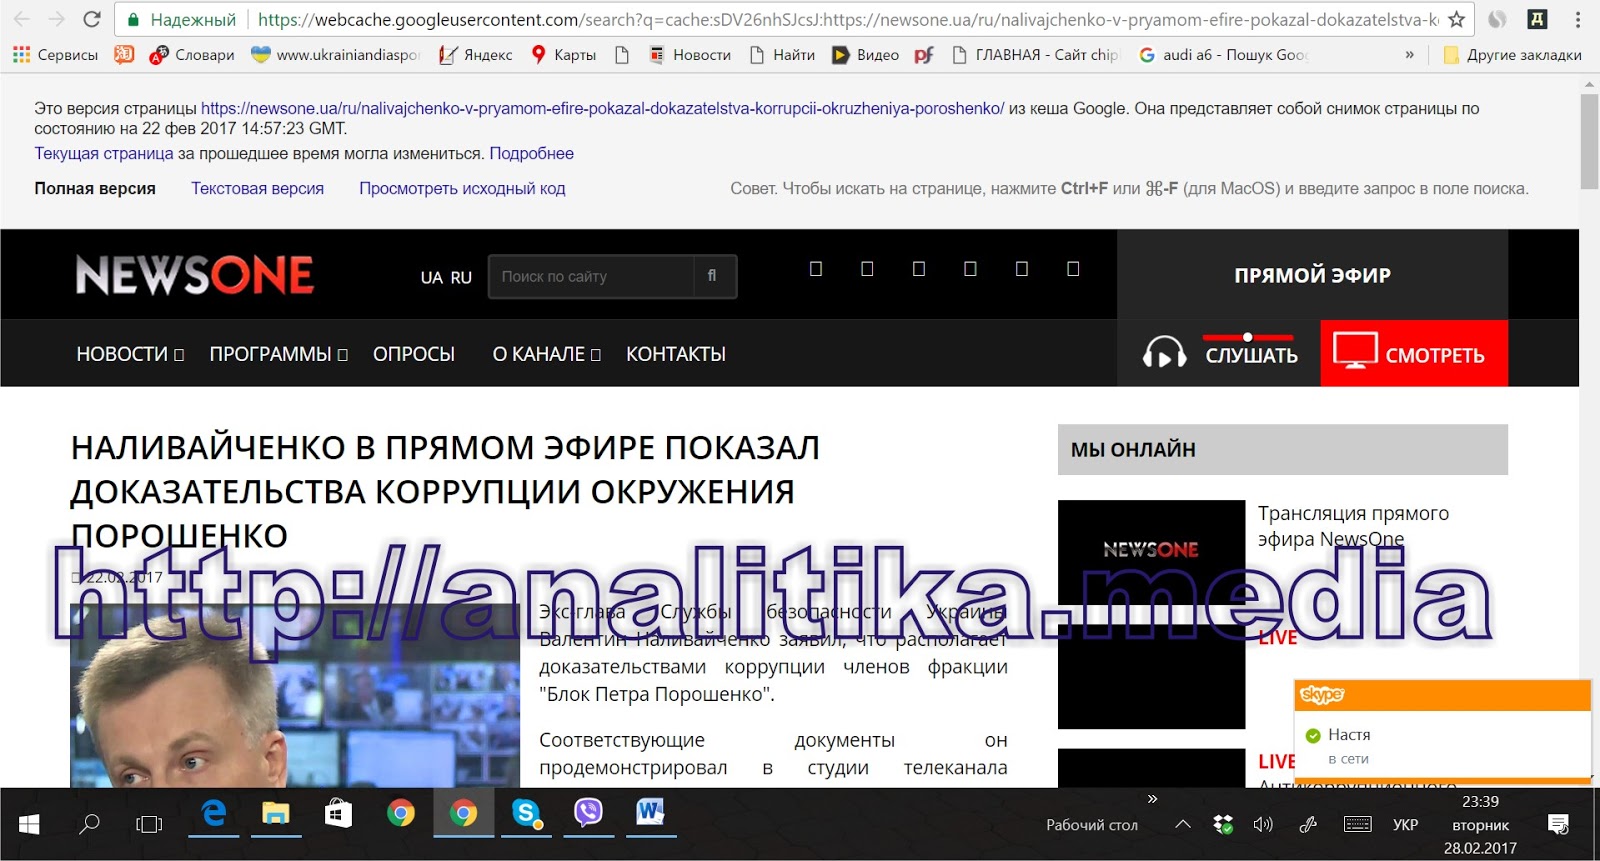Bookmark this page with the star icon
The image size is (1600, 861).
click(1456, 19)
